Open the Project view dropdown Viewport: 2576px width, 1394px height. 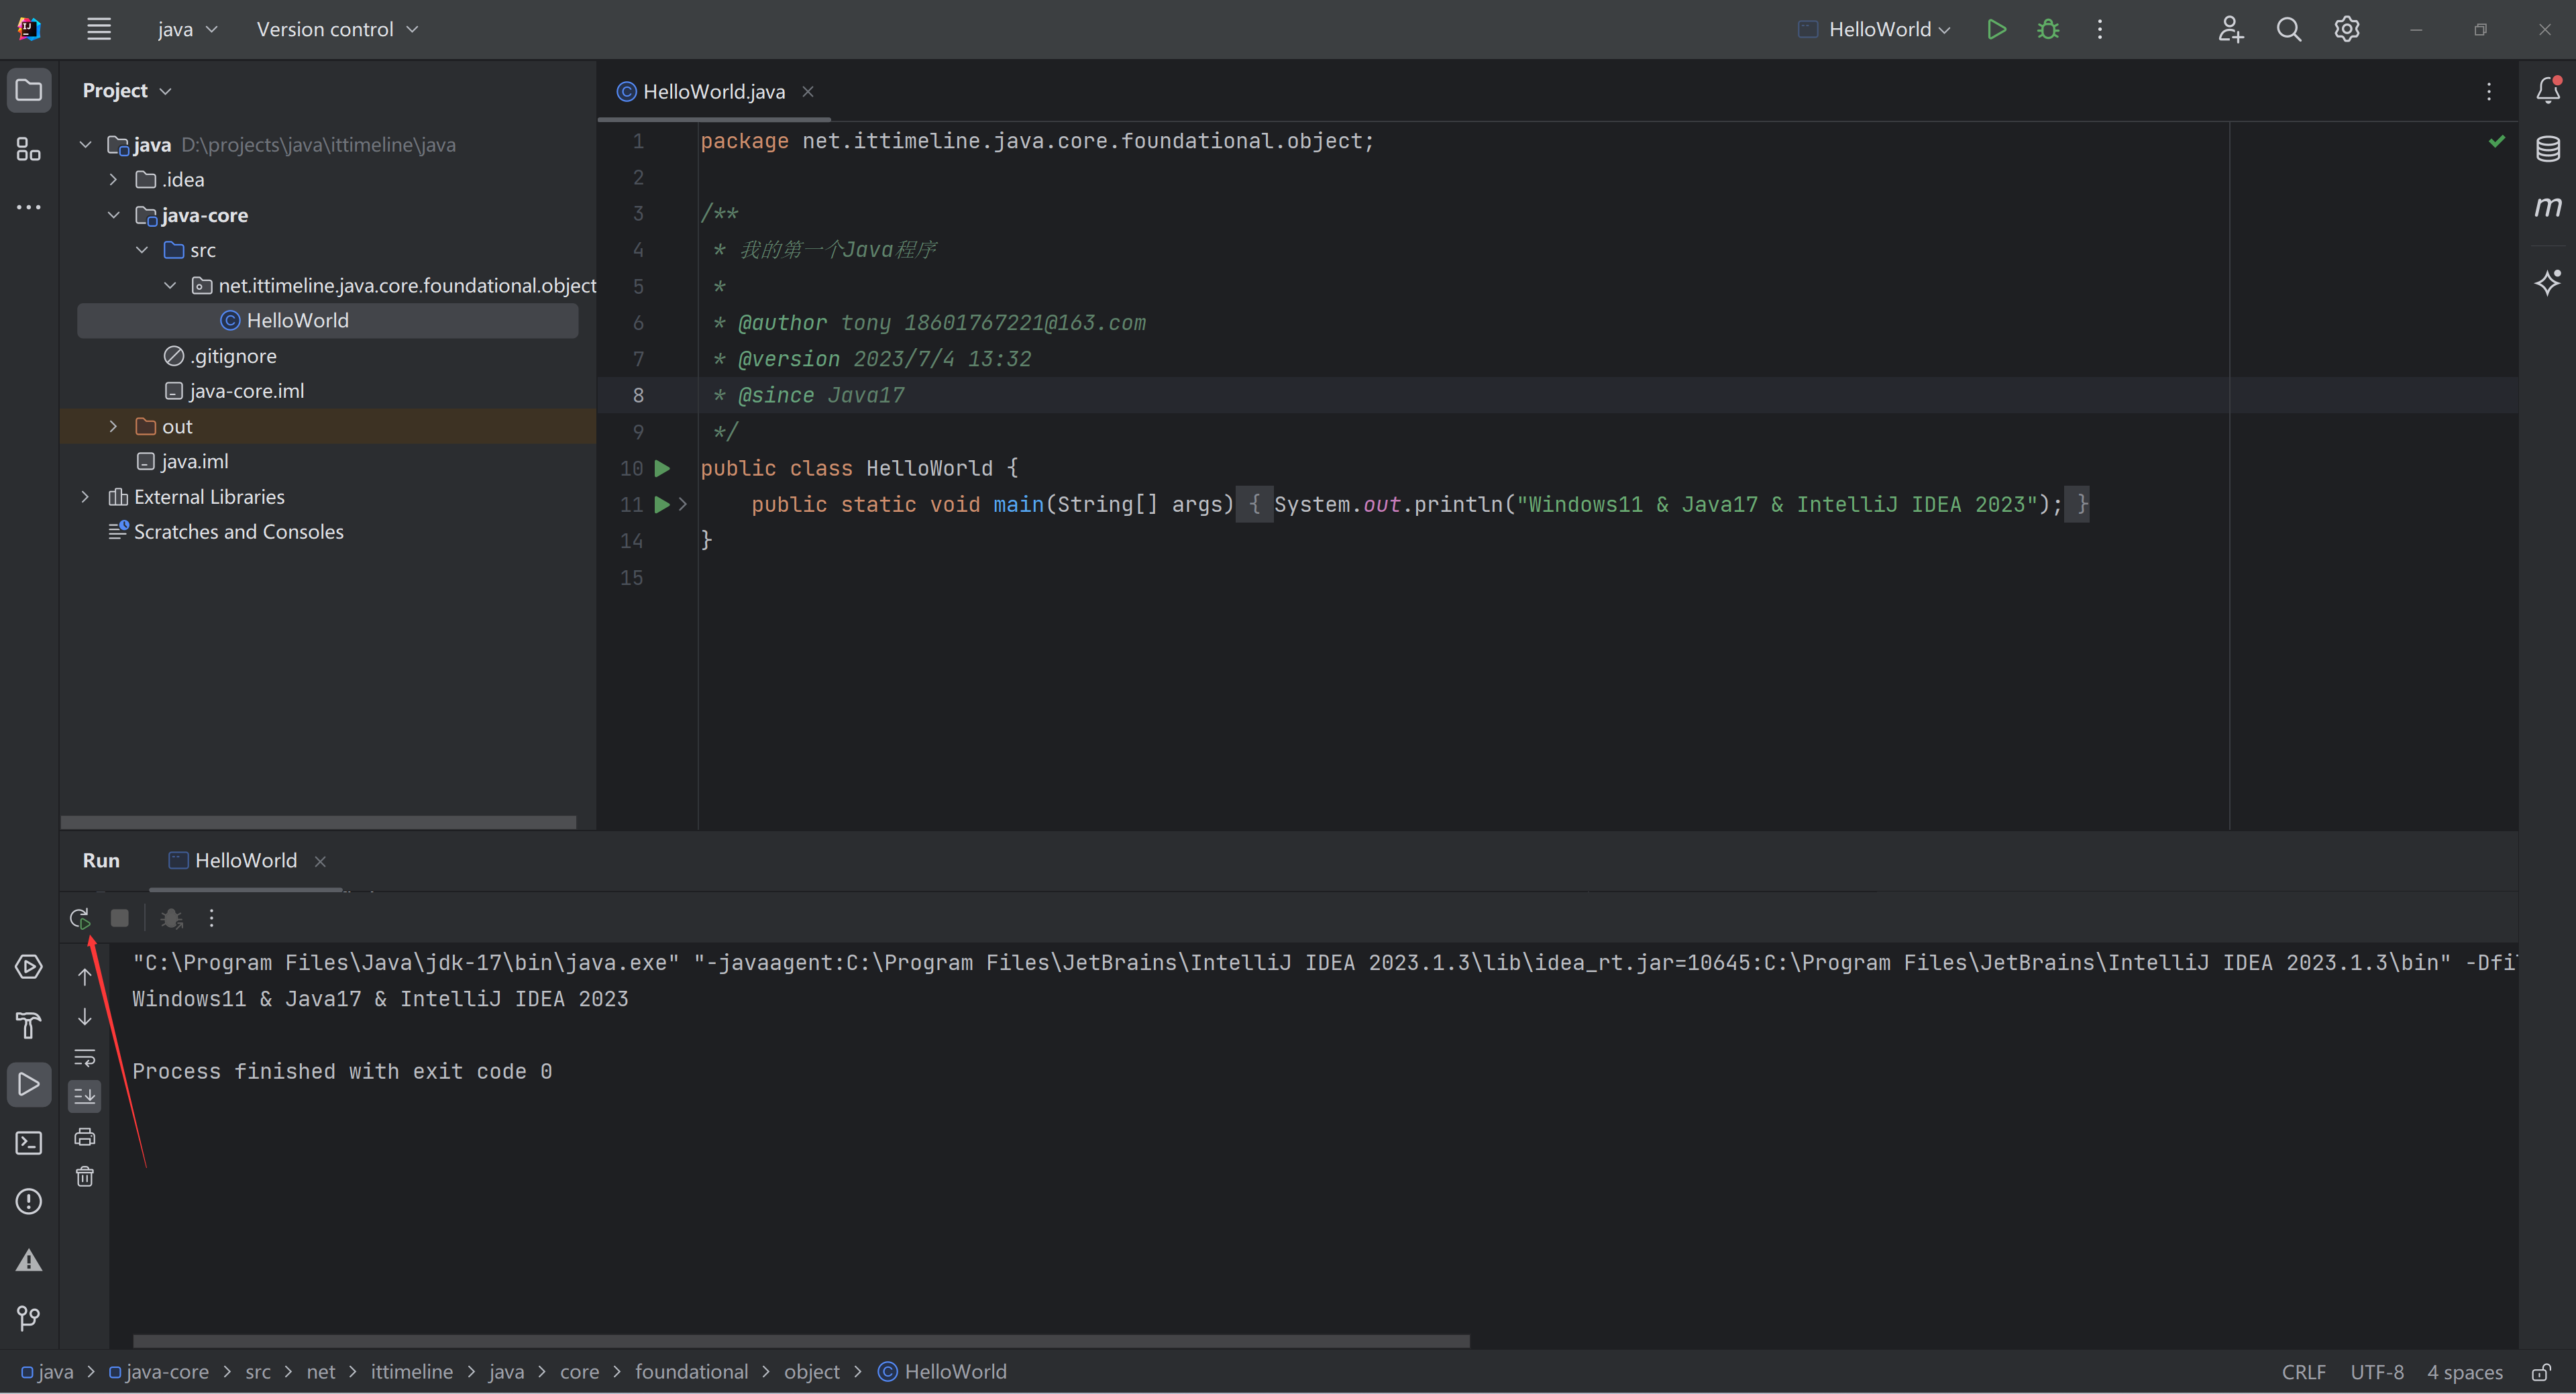tap(127, 90)
